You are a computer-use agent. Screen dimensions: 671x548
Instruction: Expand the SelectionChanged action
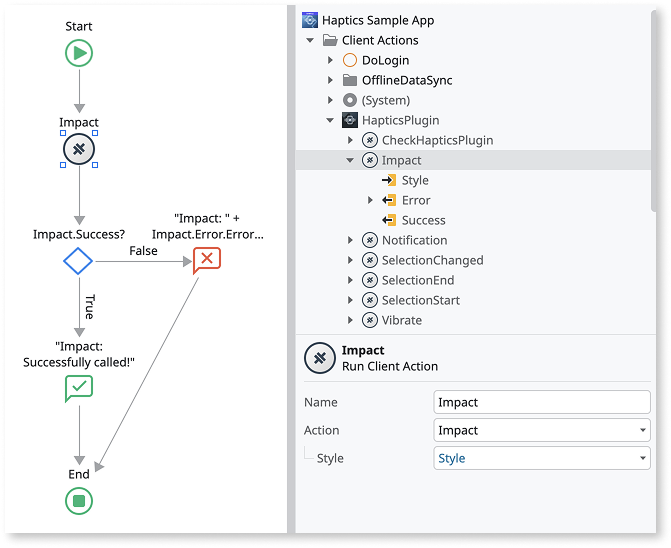coord(350,260)
